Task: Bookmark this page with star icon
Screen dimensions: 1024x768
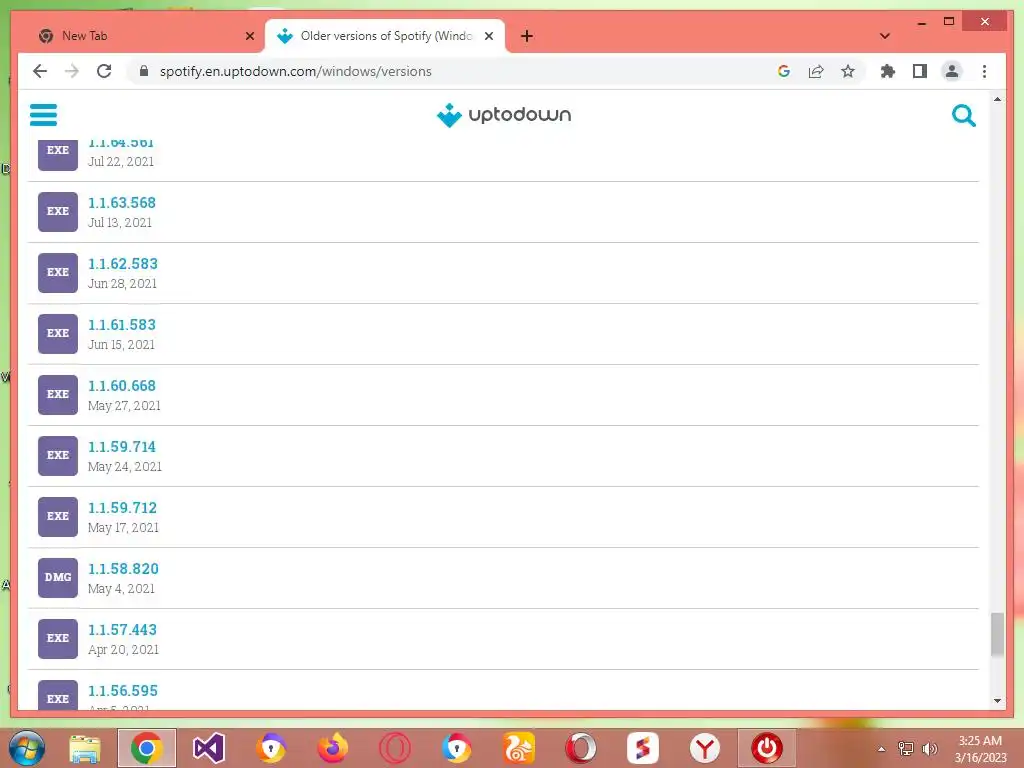Action: [848, 71]
